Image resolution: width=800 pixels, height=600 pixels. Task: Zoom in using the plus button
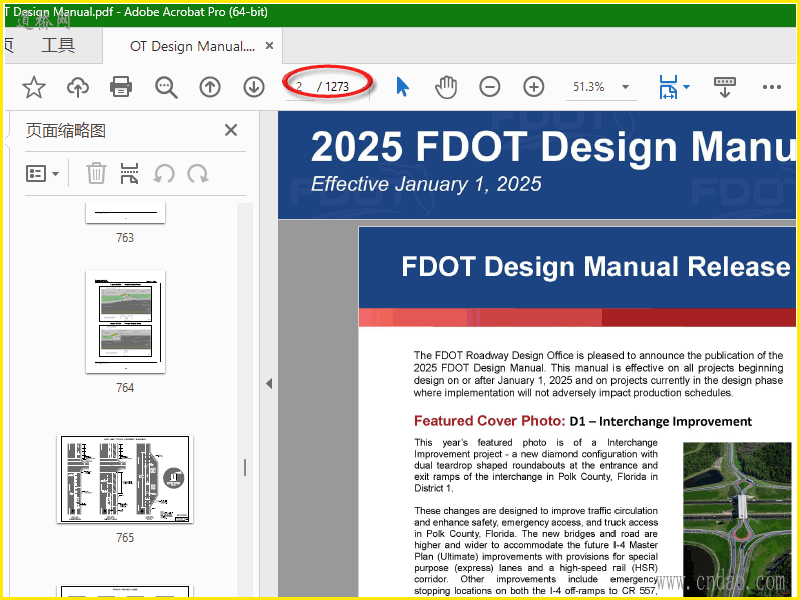tap(534, 87)
